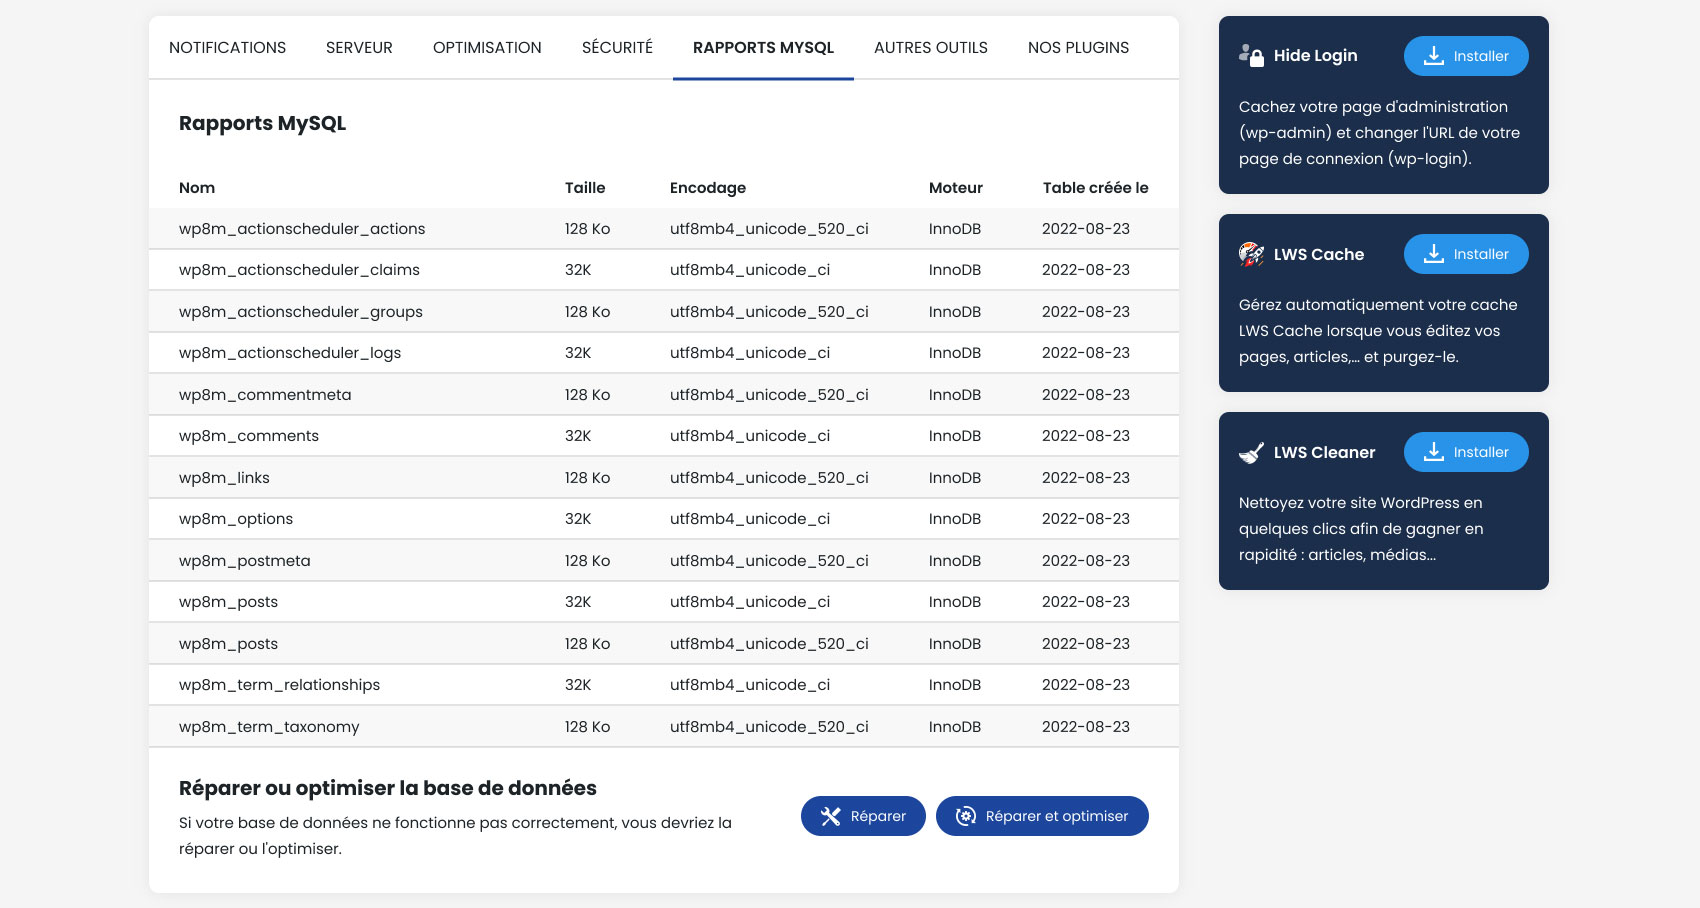This screenshot has height=908, width=1700.
Task: Click the Encodage column header
Action: pyautogui.click(x=708, y=188)
